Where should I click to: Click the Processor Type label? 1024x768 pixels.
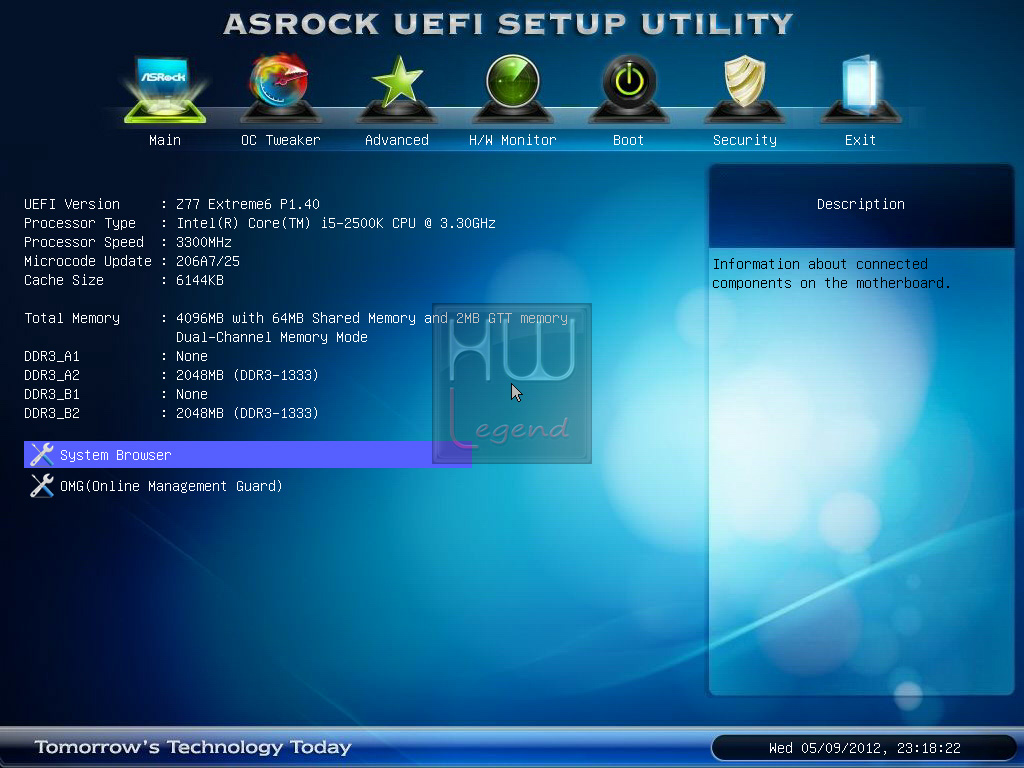80,223
